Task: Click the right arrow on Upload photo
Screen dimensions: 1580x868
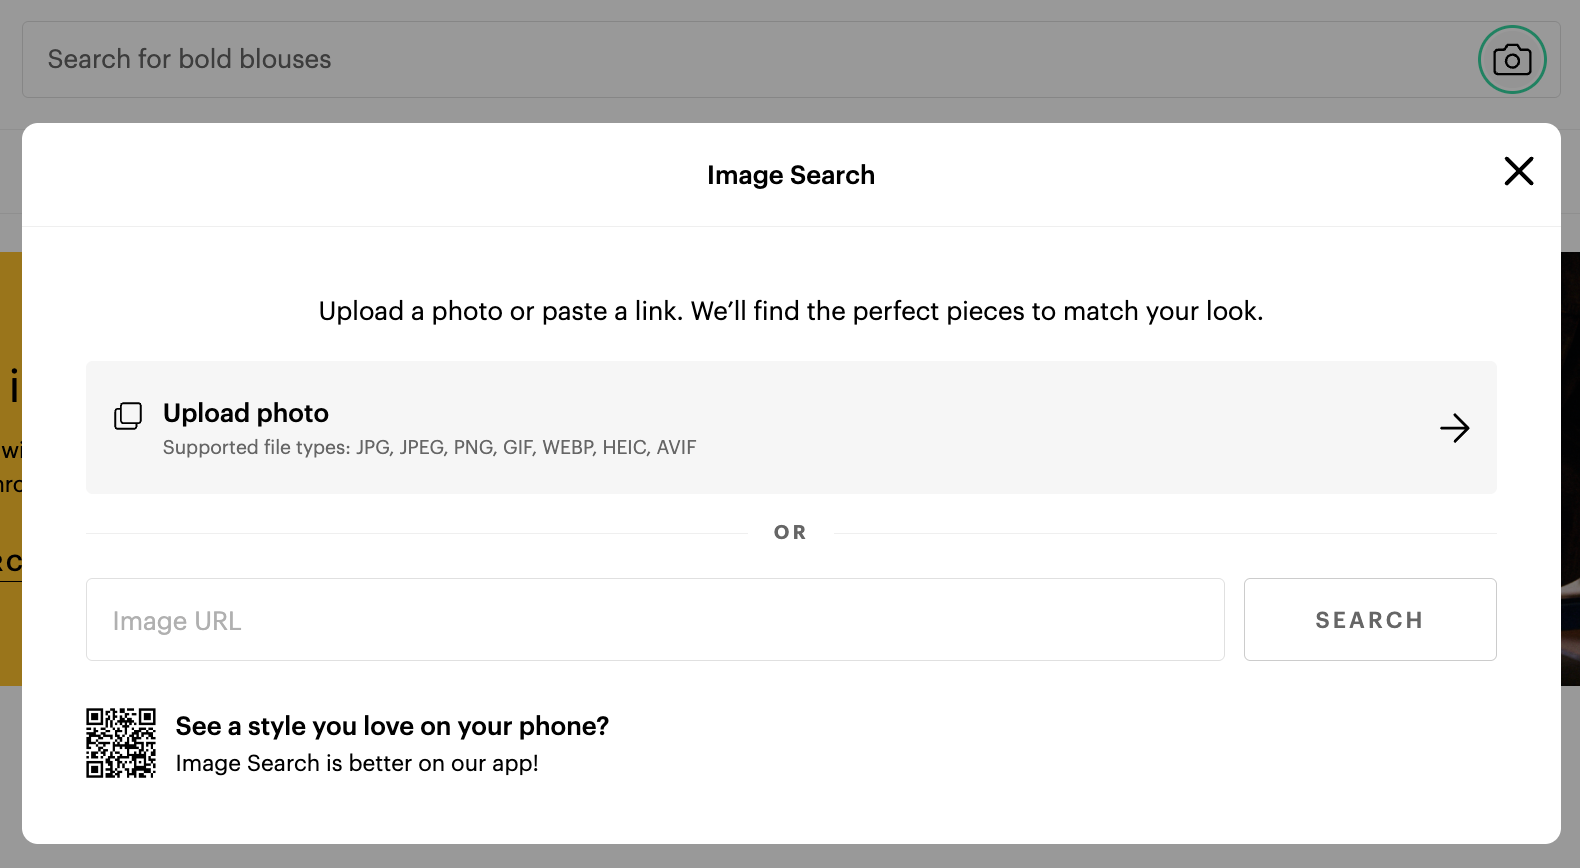Action: click(1454, 428)
